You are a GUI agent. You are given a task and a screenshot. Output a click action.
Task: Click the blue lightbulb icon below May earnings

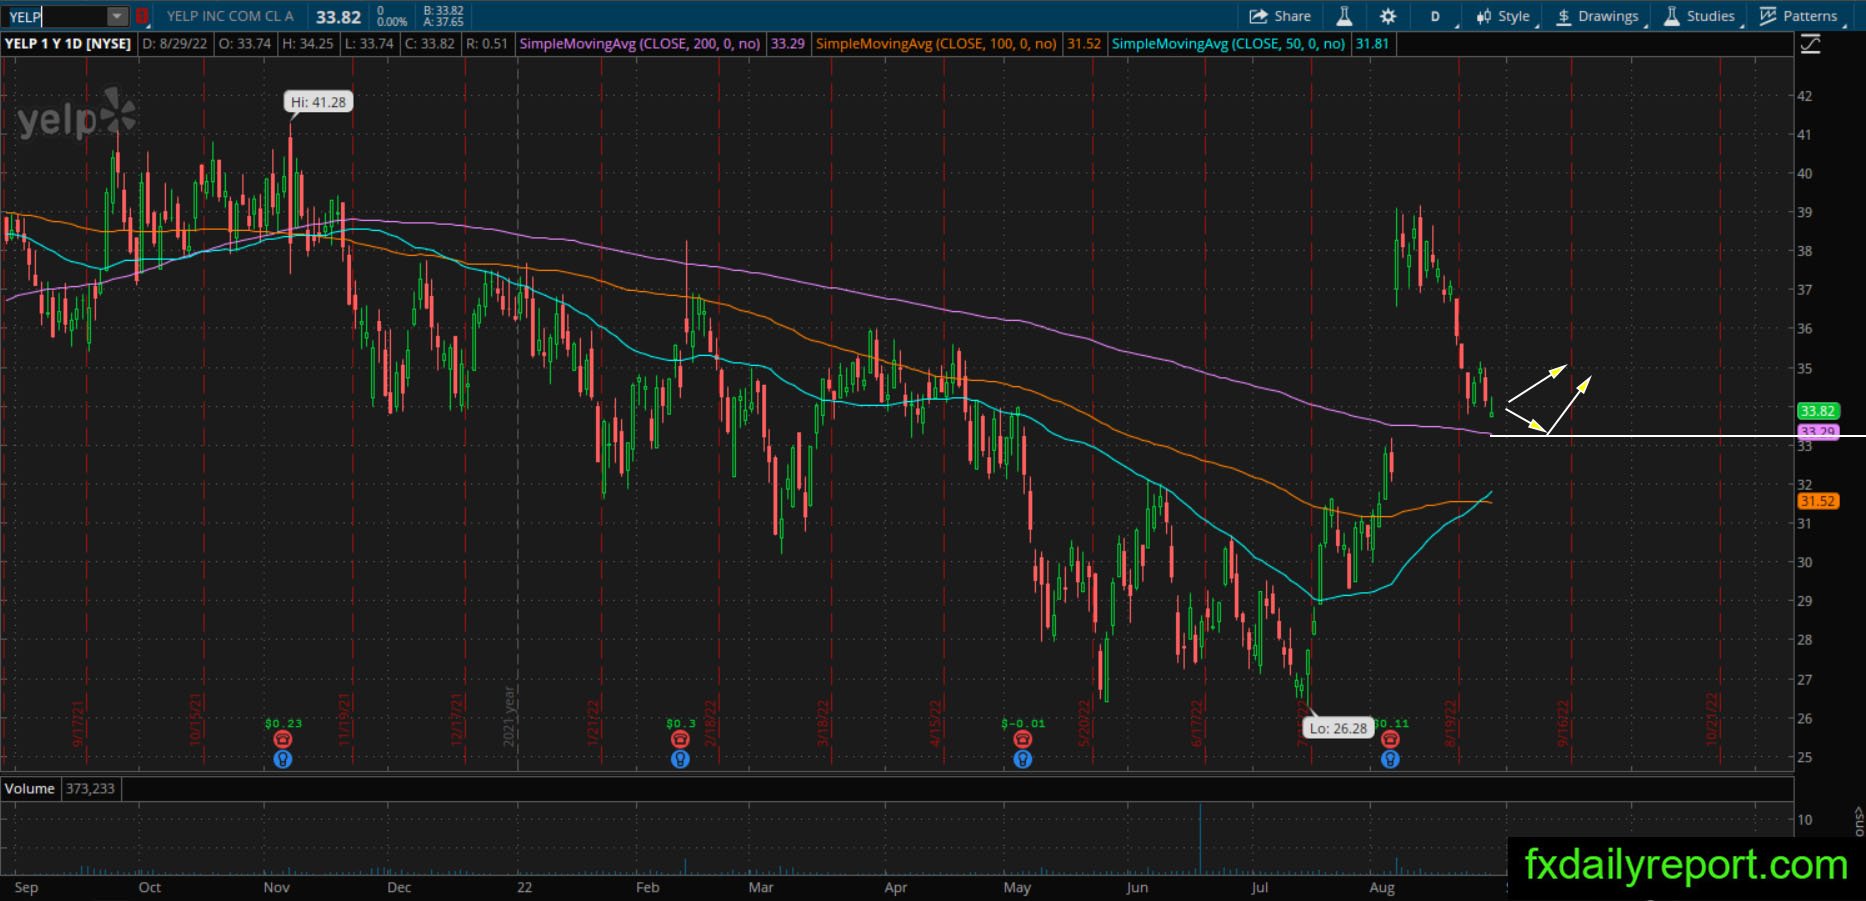[1022, 759]
